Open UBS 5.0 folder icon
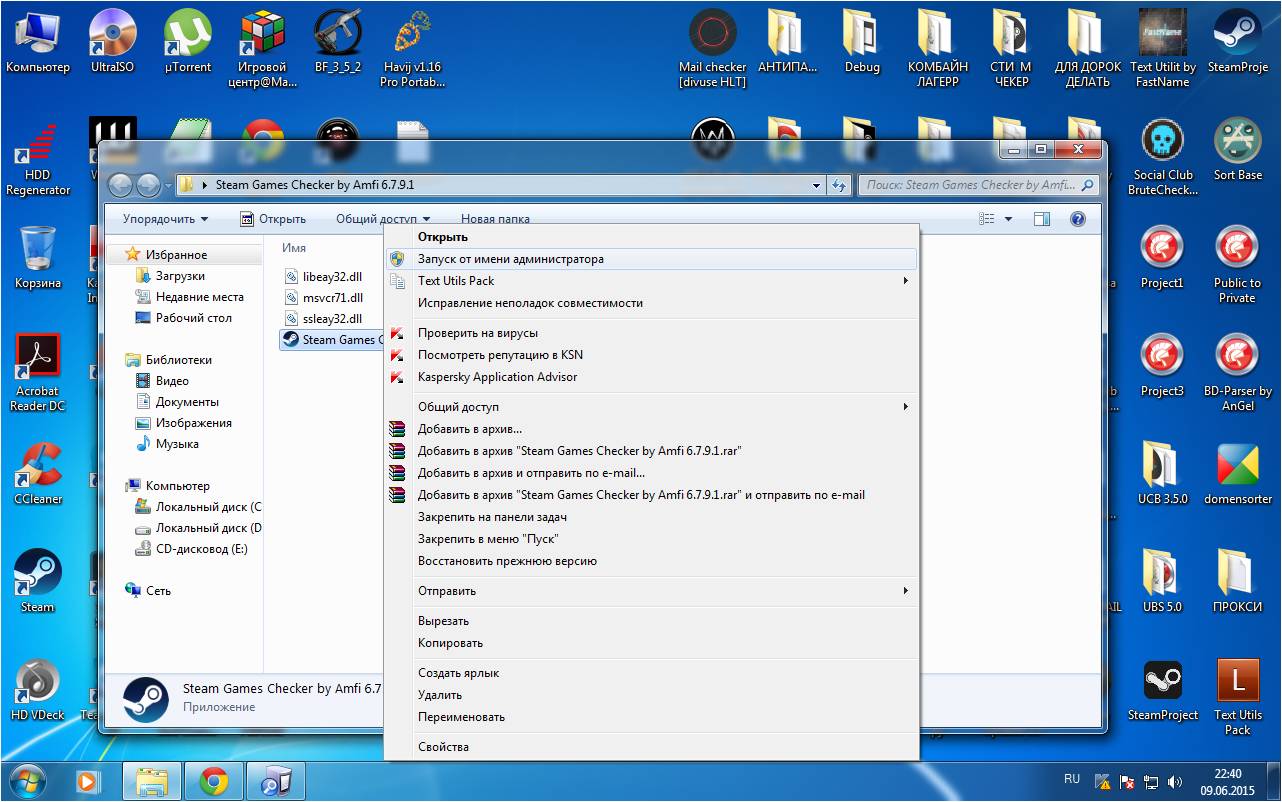 click(1162, 582)
